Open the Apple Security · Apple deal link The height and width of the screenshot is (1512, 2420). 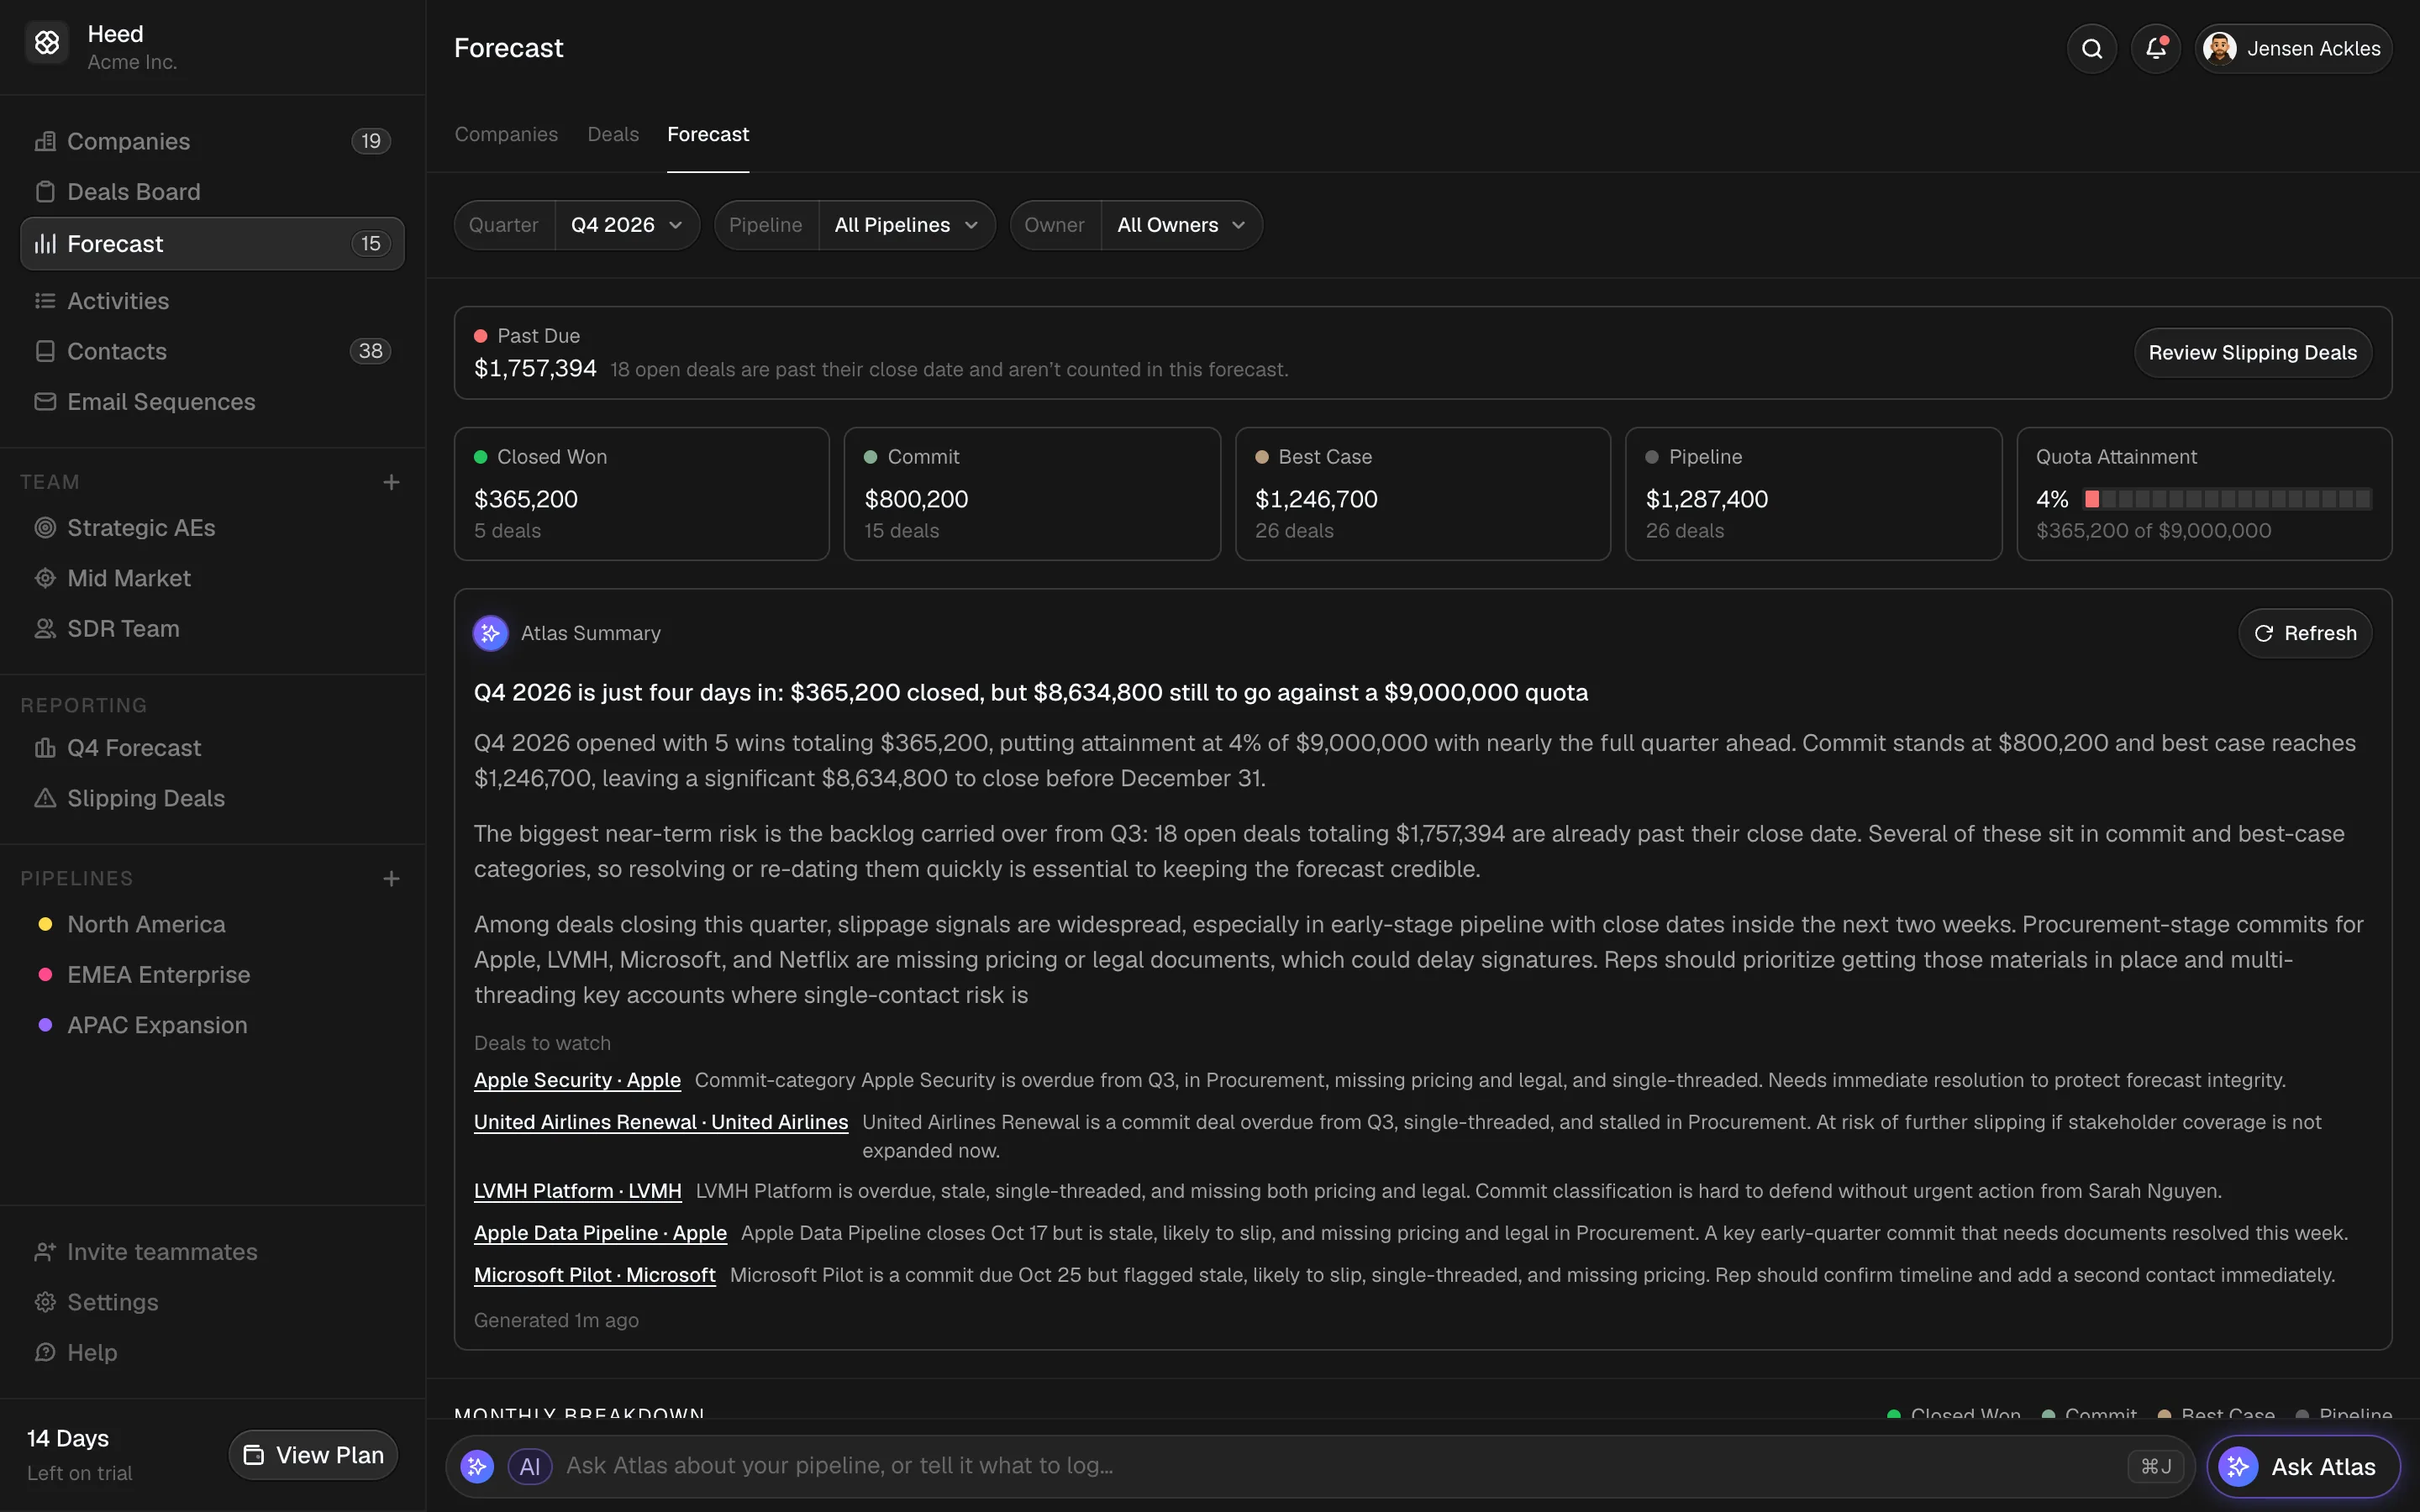[x=577, y=1080]
